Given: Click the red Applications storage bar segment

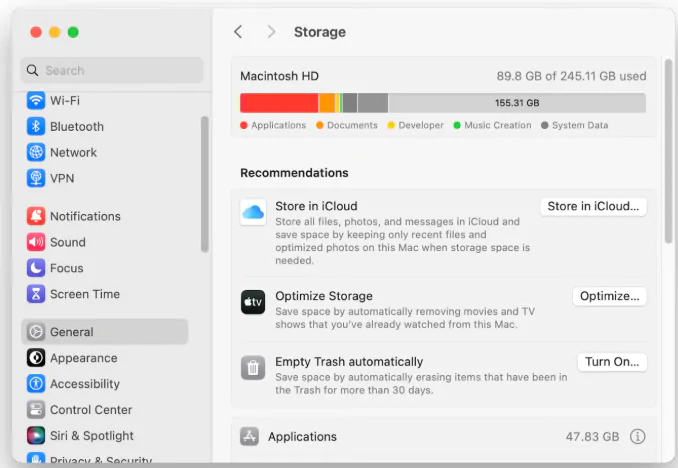Looking at the screenshot, I should pos(279,103).
